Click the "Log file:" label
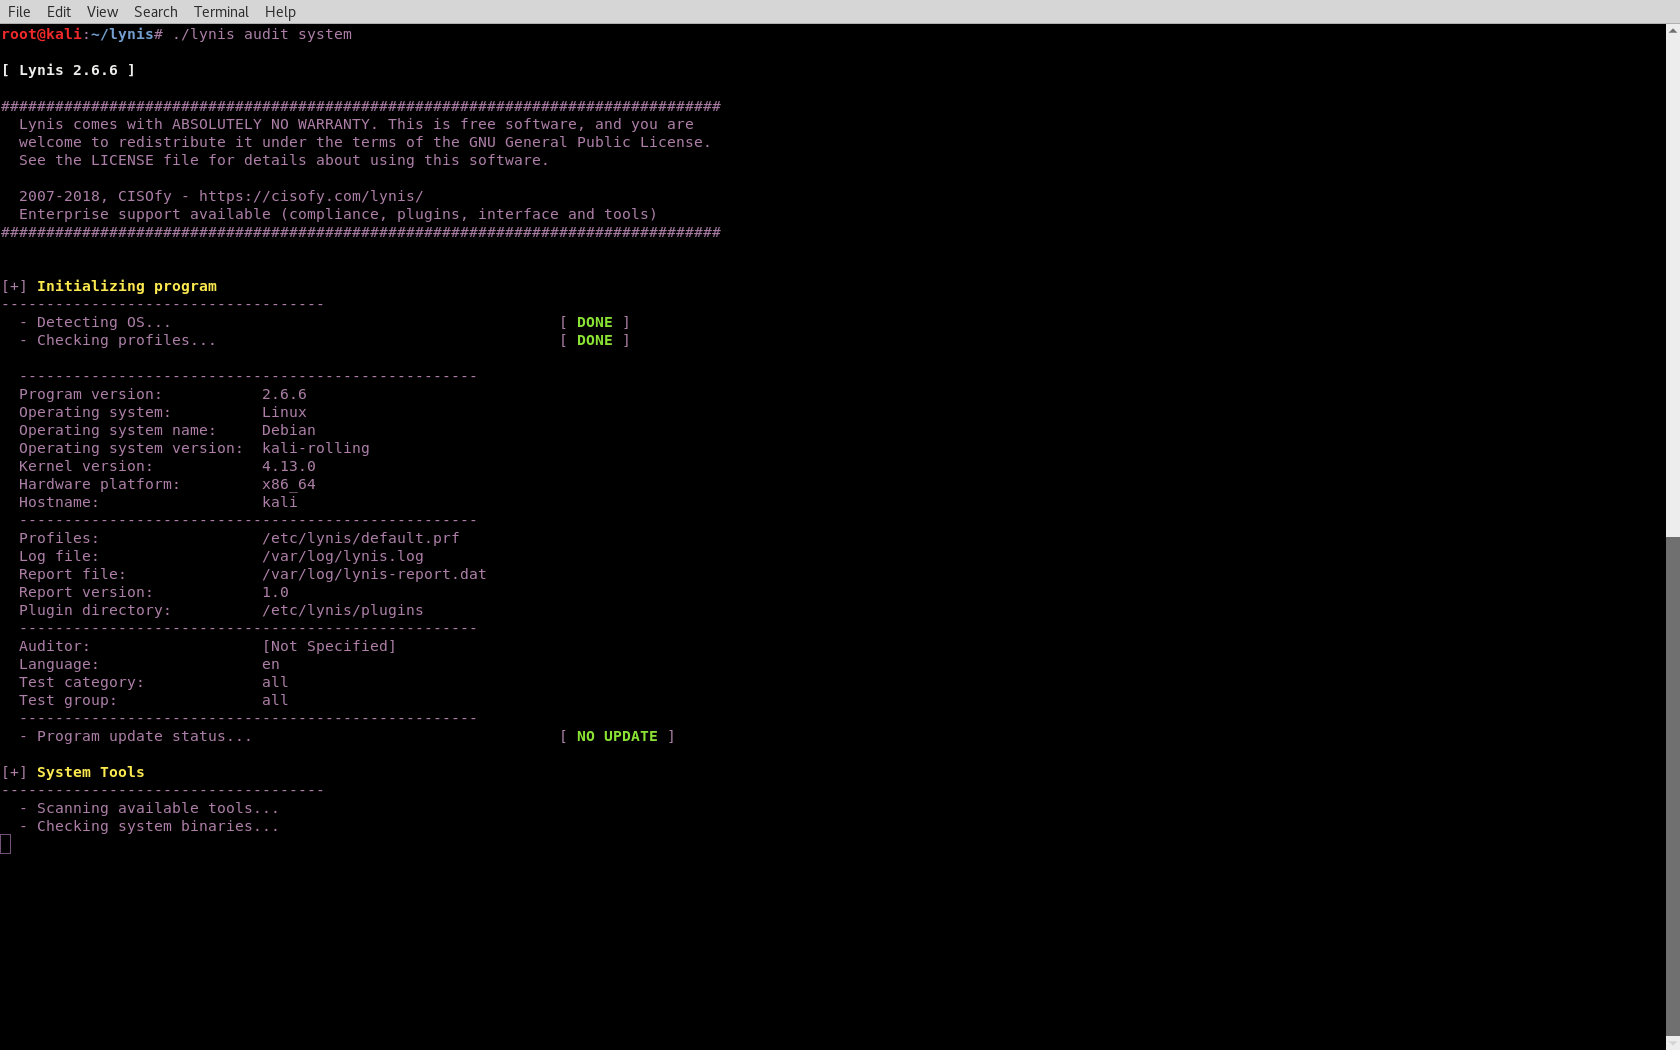1680x1050 pixels. click(59, 556)
